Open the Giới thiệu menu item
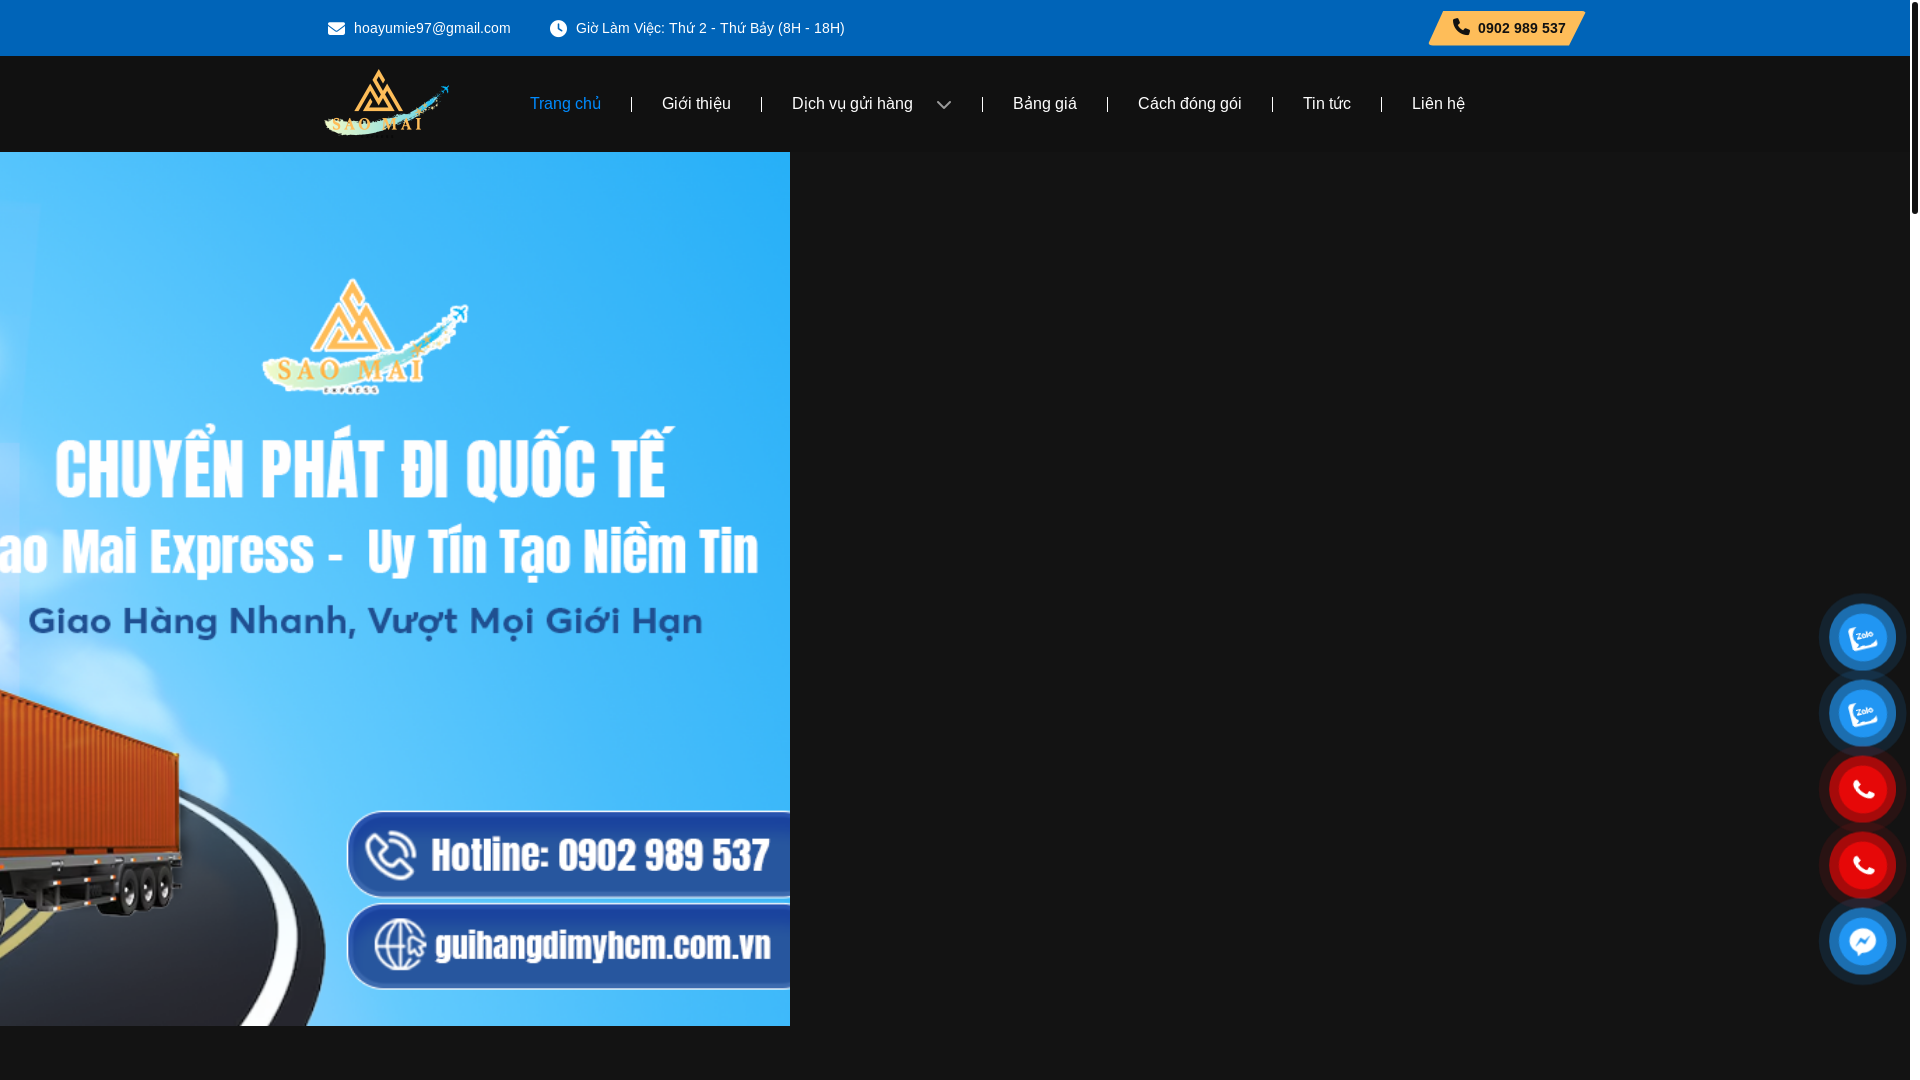This screenshot has width=1920, height=1080. [696, 104]
